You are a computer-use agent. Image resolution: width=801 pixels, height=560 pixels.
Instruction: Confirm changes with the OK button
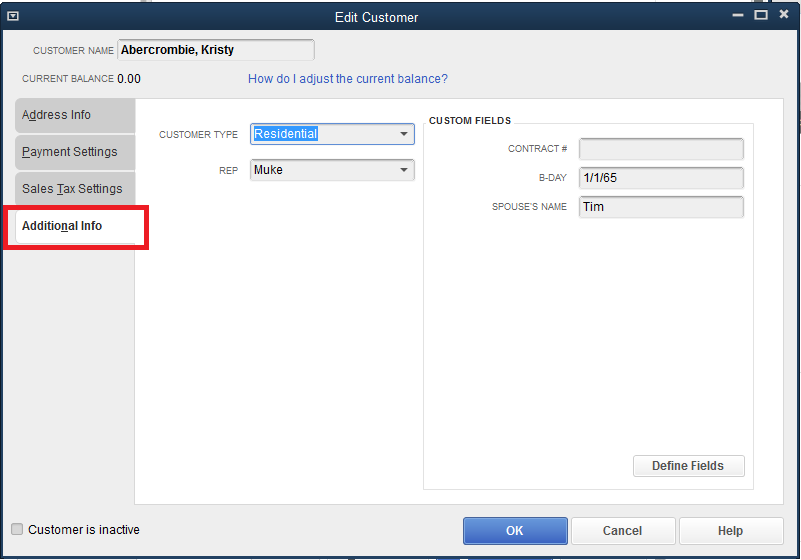click(x=515, y=531)
